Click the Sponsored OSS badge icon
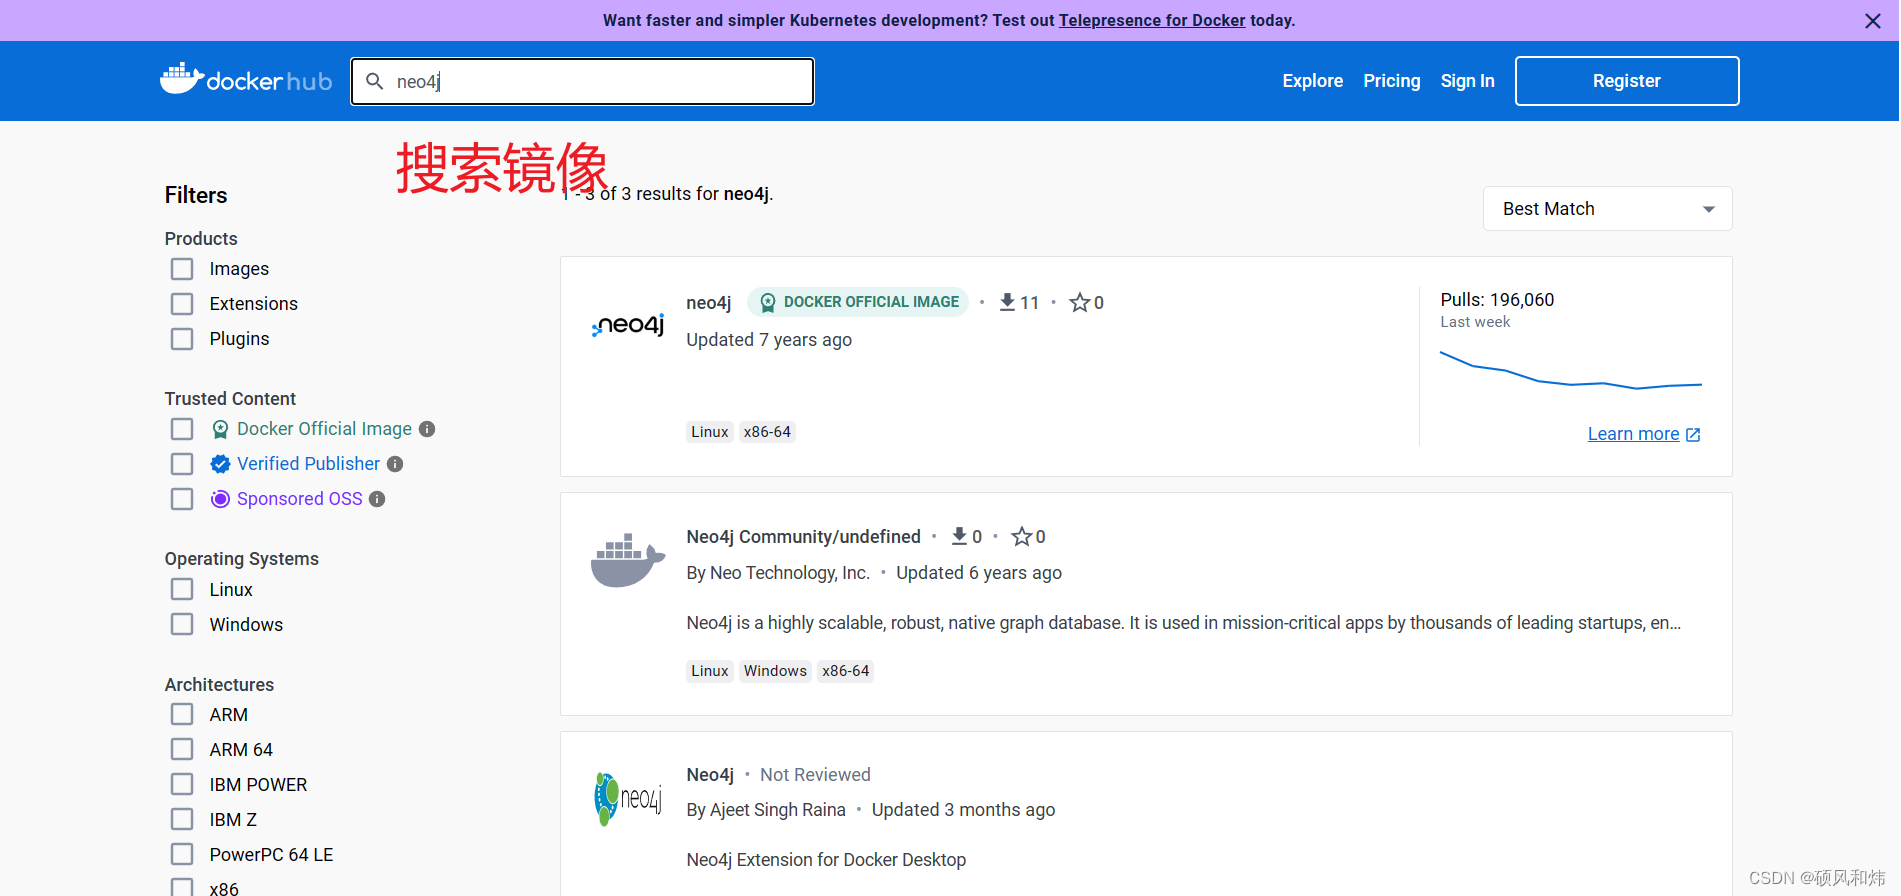This screenshot has height=896, width=1901. point(221,499)
